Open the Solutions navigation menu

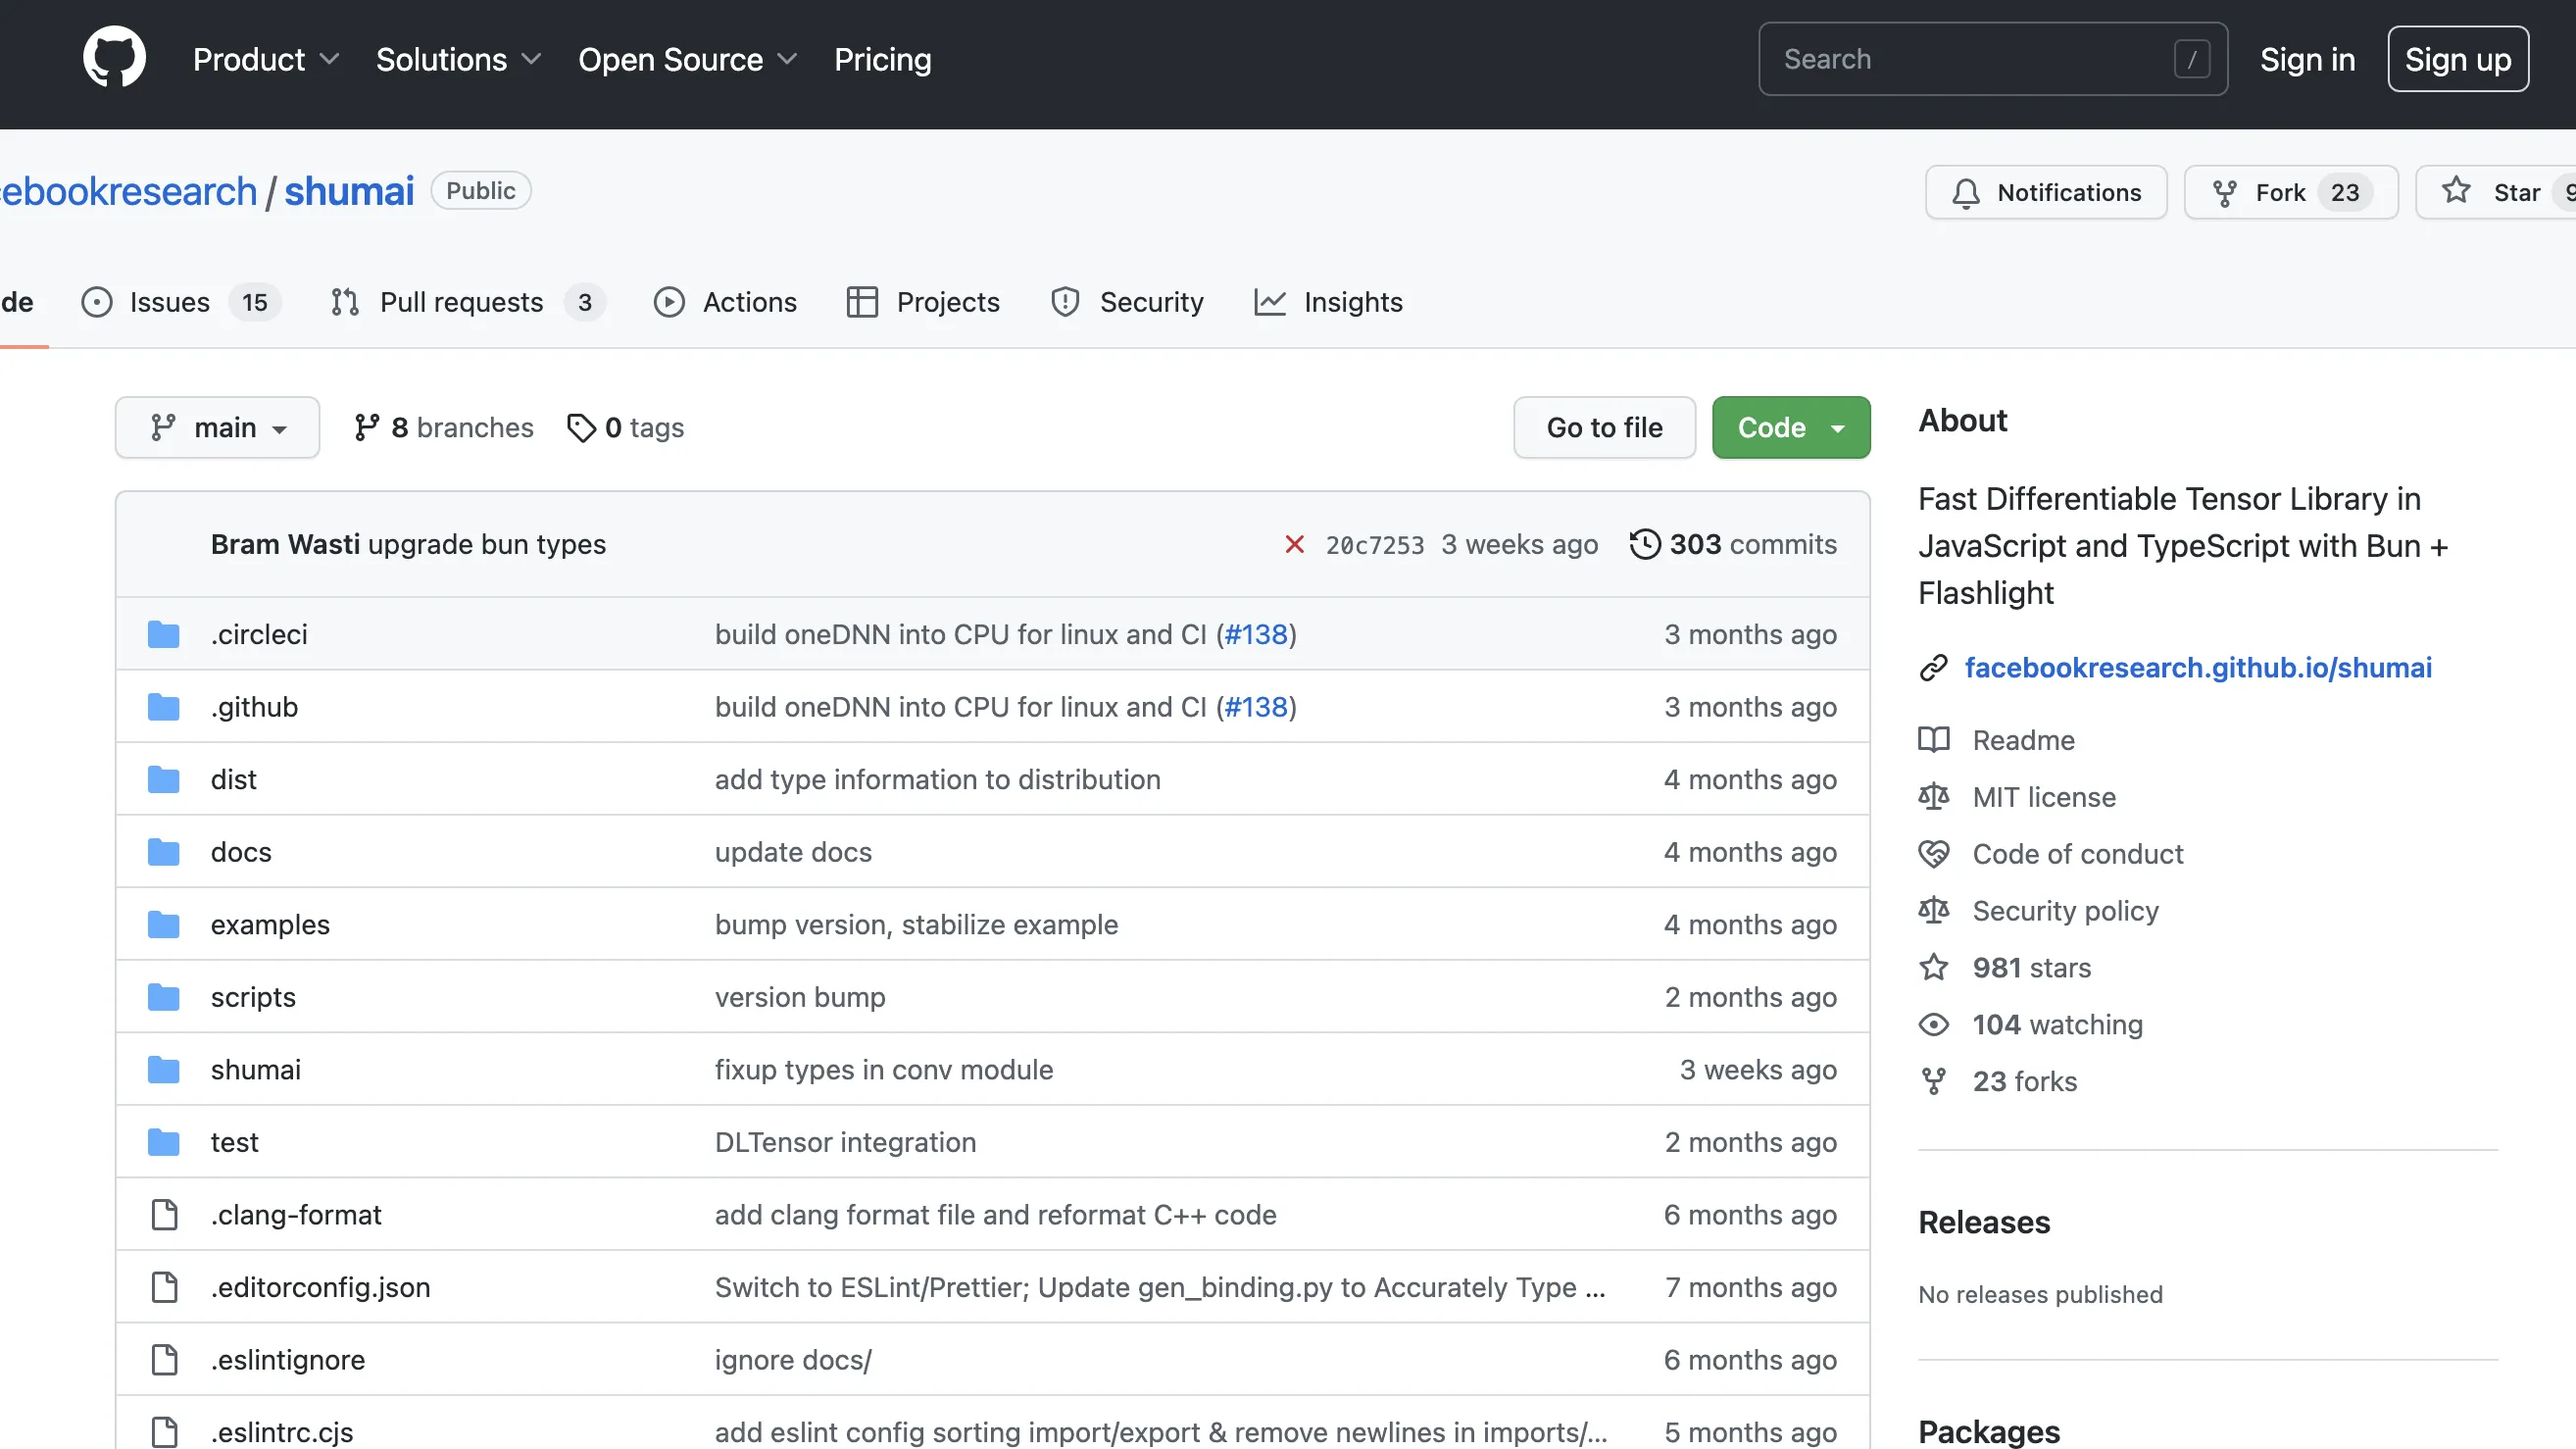[458, 59]
